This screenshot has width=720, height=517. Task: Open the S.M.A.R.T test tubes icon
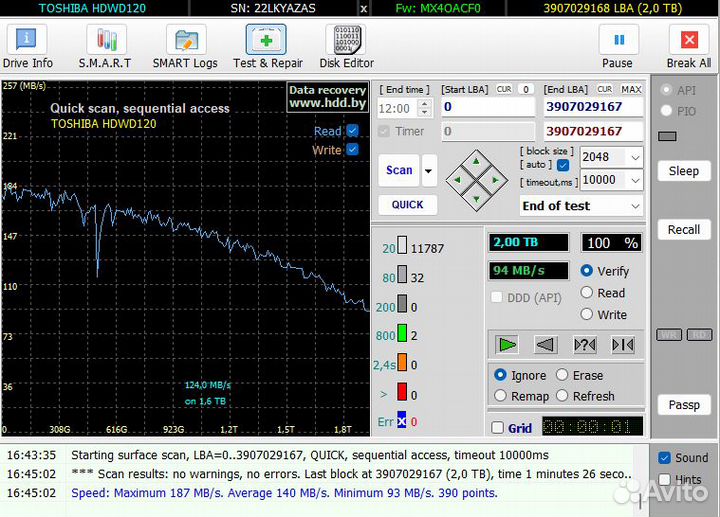(107, 39)
